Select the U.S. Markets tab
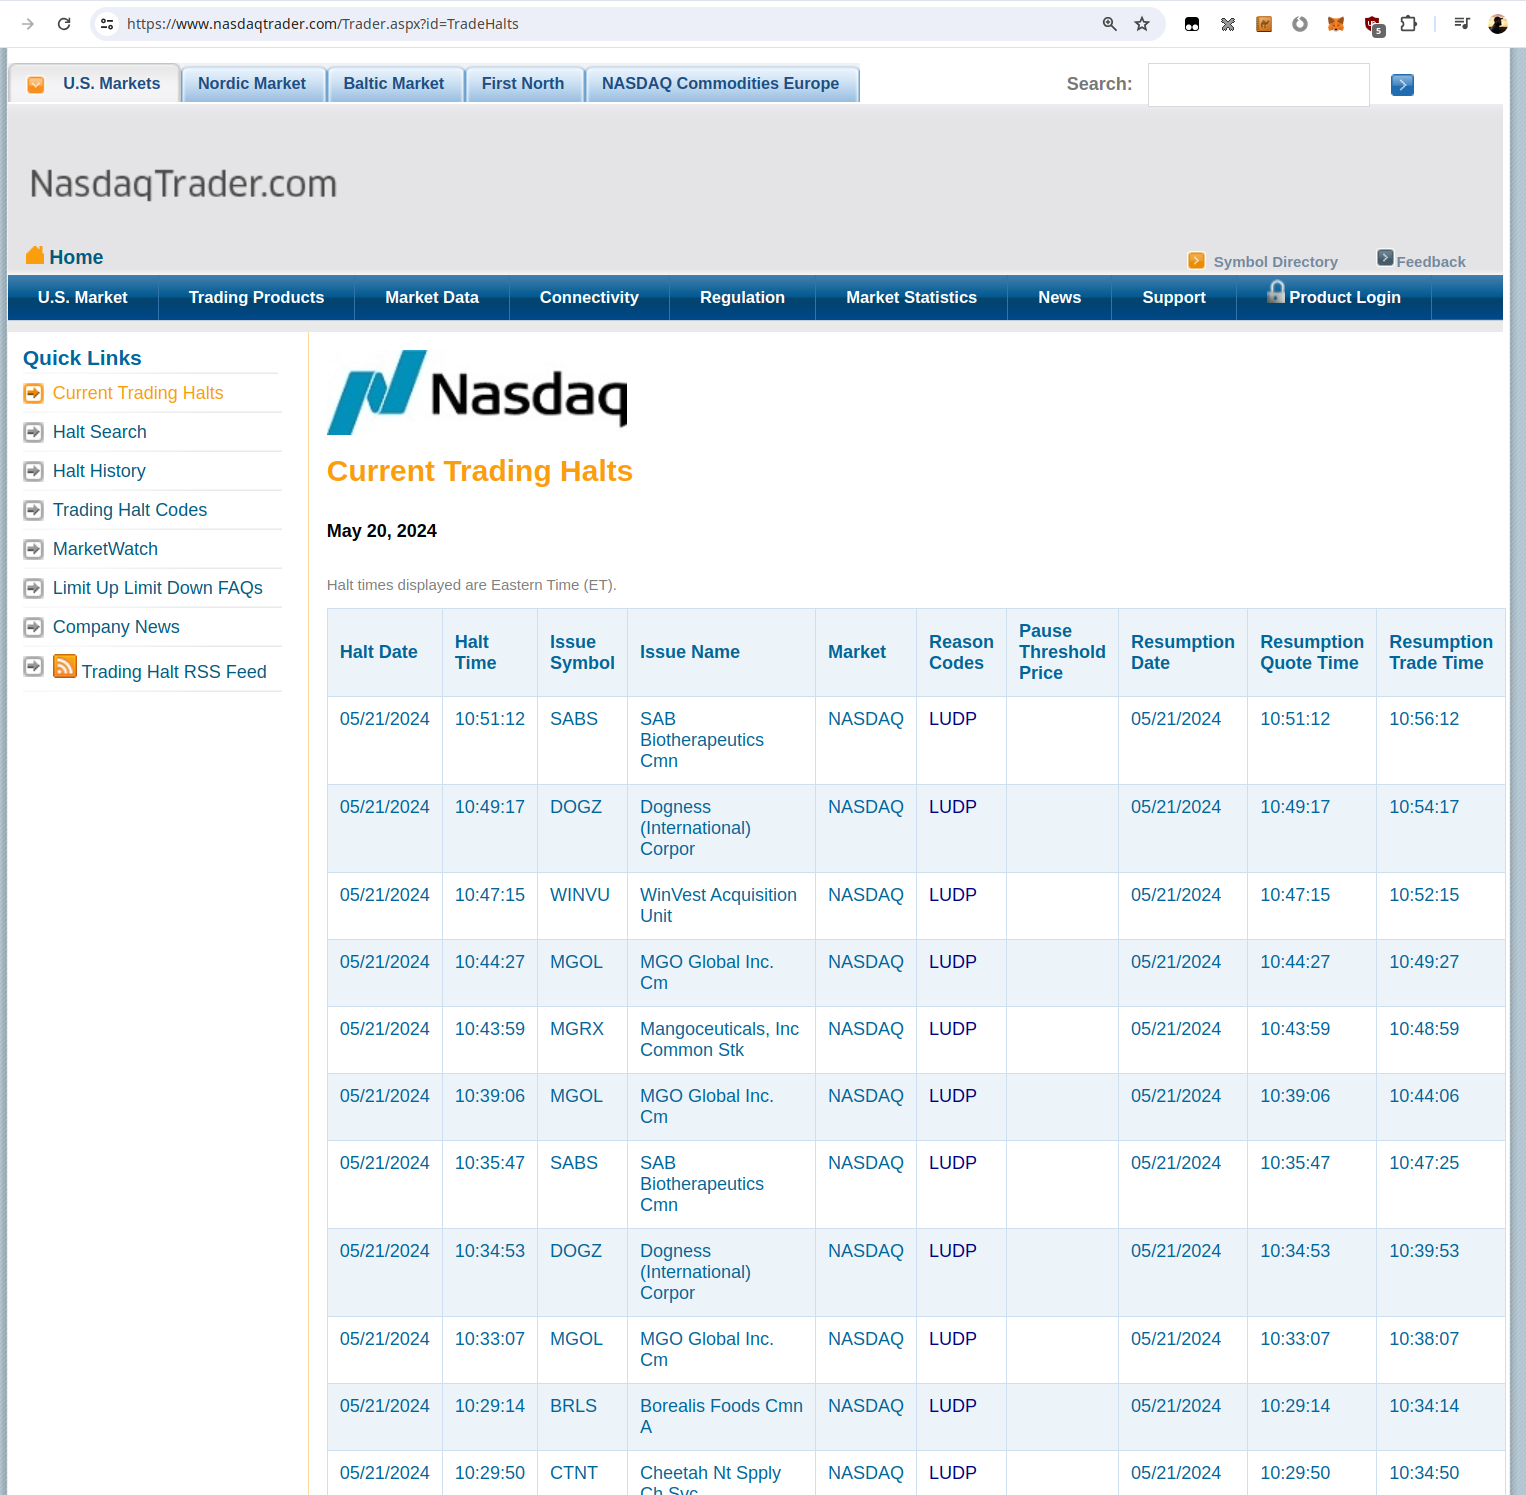Image resolution: width=1526 pixels, height=1495 pixels. click(x=95, y=84)
